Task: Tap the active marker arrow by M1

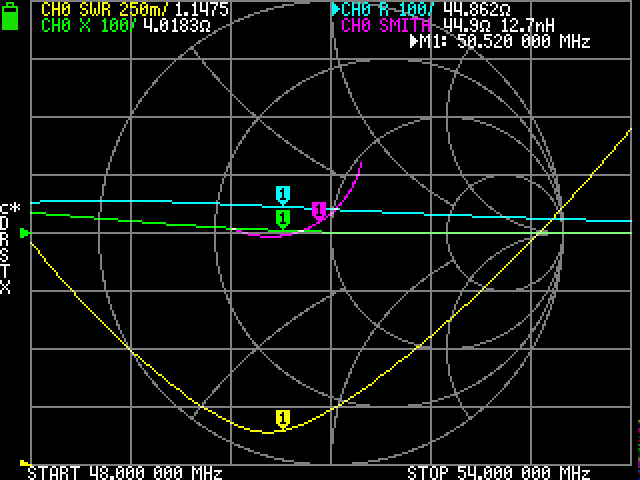Action: tap(414, 42)
